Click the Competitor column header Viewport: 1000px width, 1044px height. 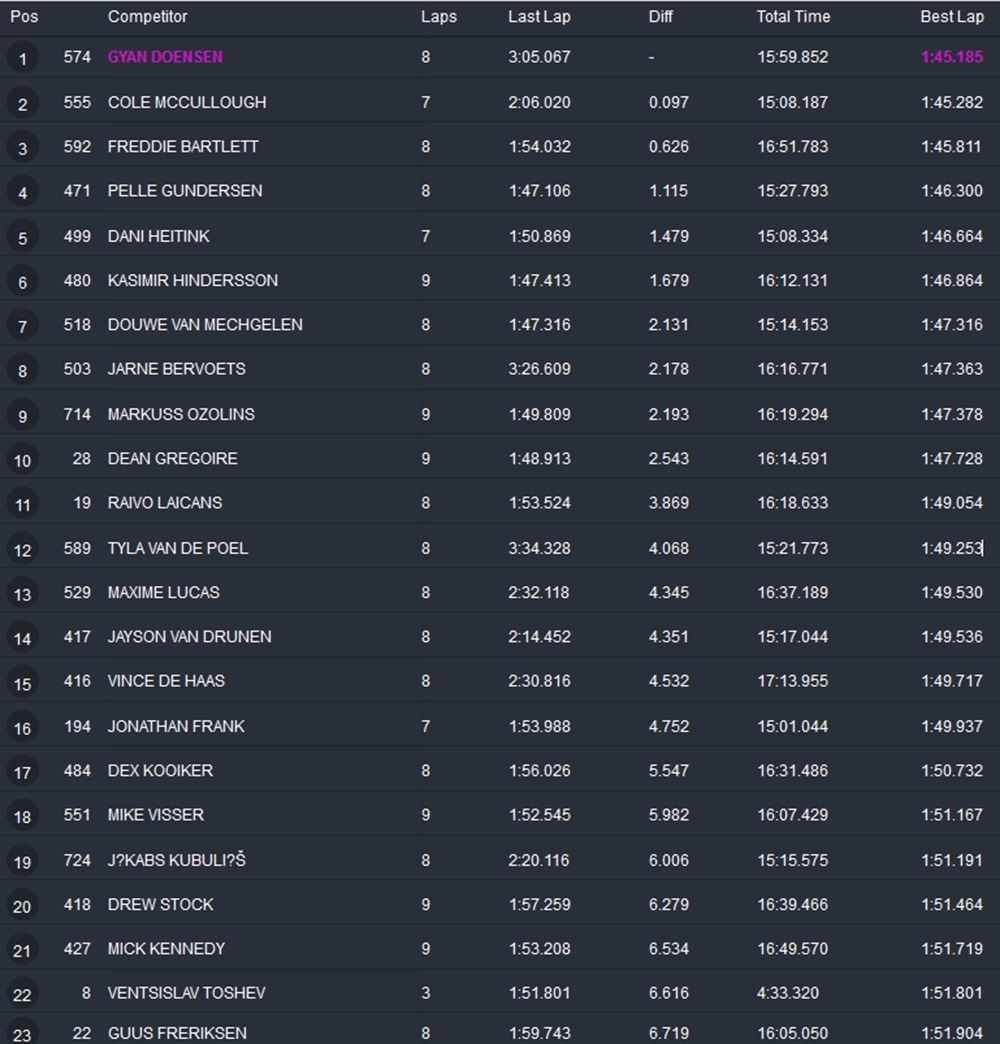(x=147, y=17)
